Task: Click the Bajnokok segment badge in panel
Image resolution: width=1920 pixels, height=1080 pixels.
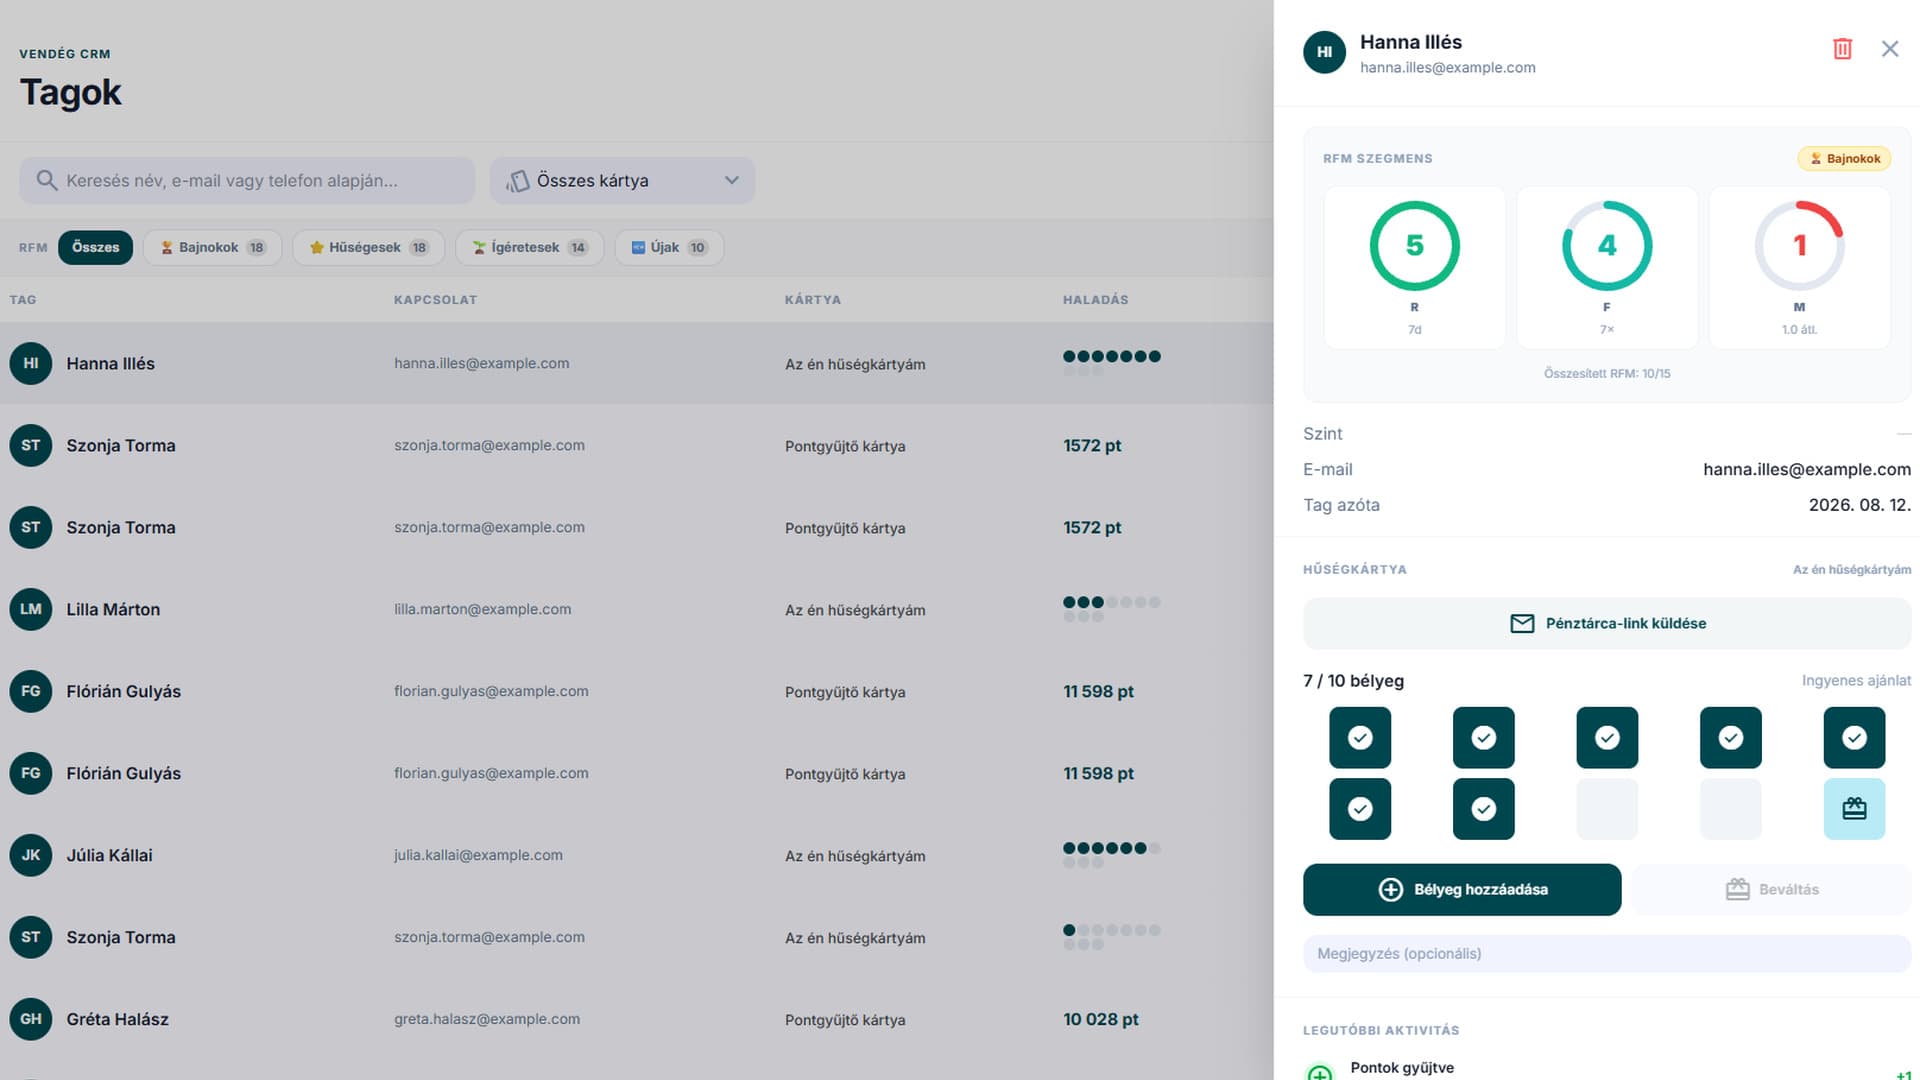Action: click(x=1844, y=159)
